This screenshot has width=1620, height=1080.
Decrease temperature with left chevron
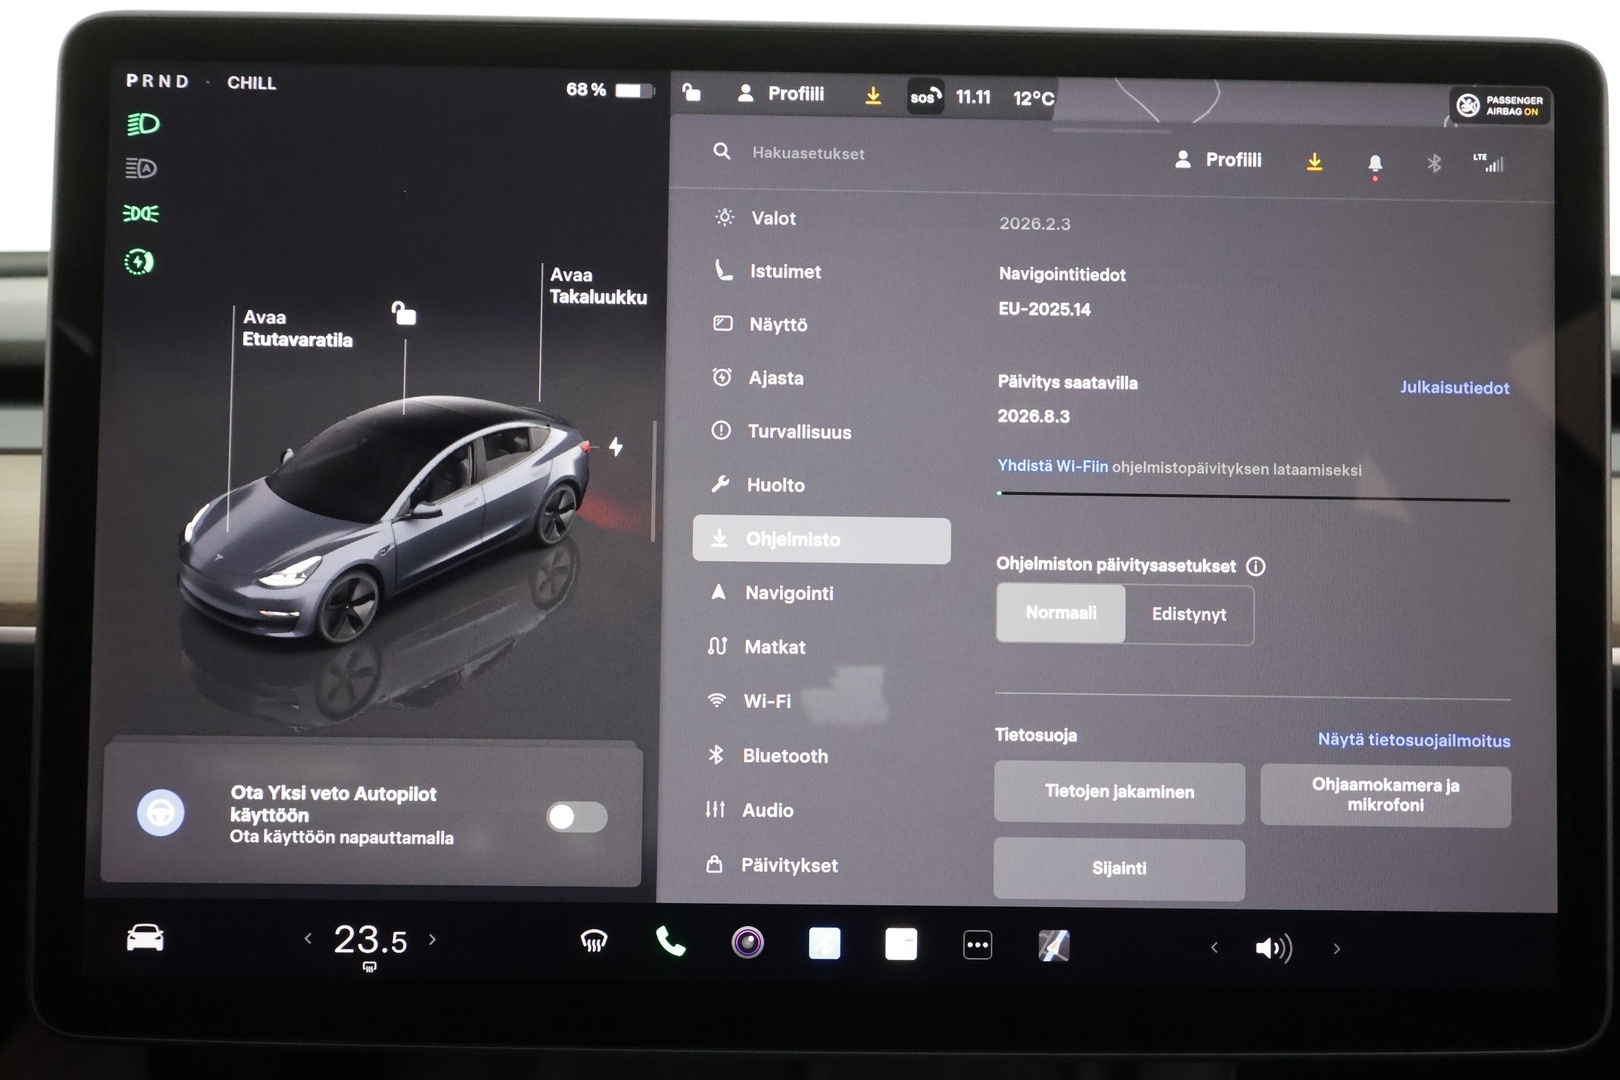pyautogui.click(x=308, y=938)
